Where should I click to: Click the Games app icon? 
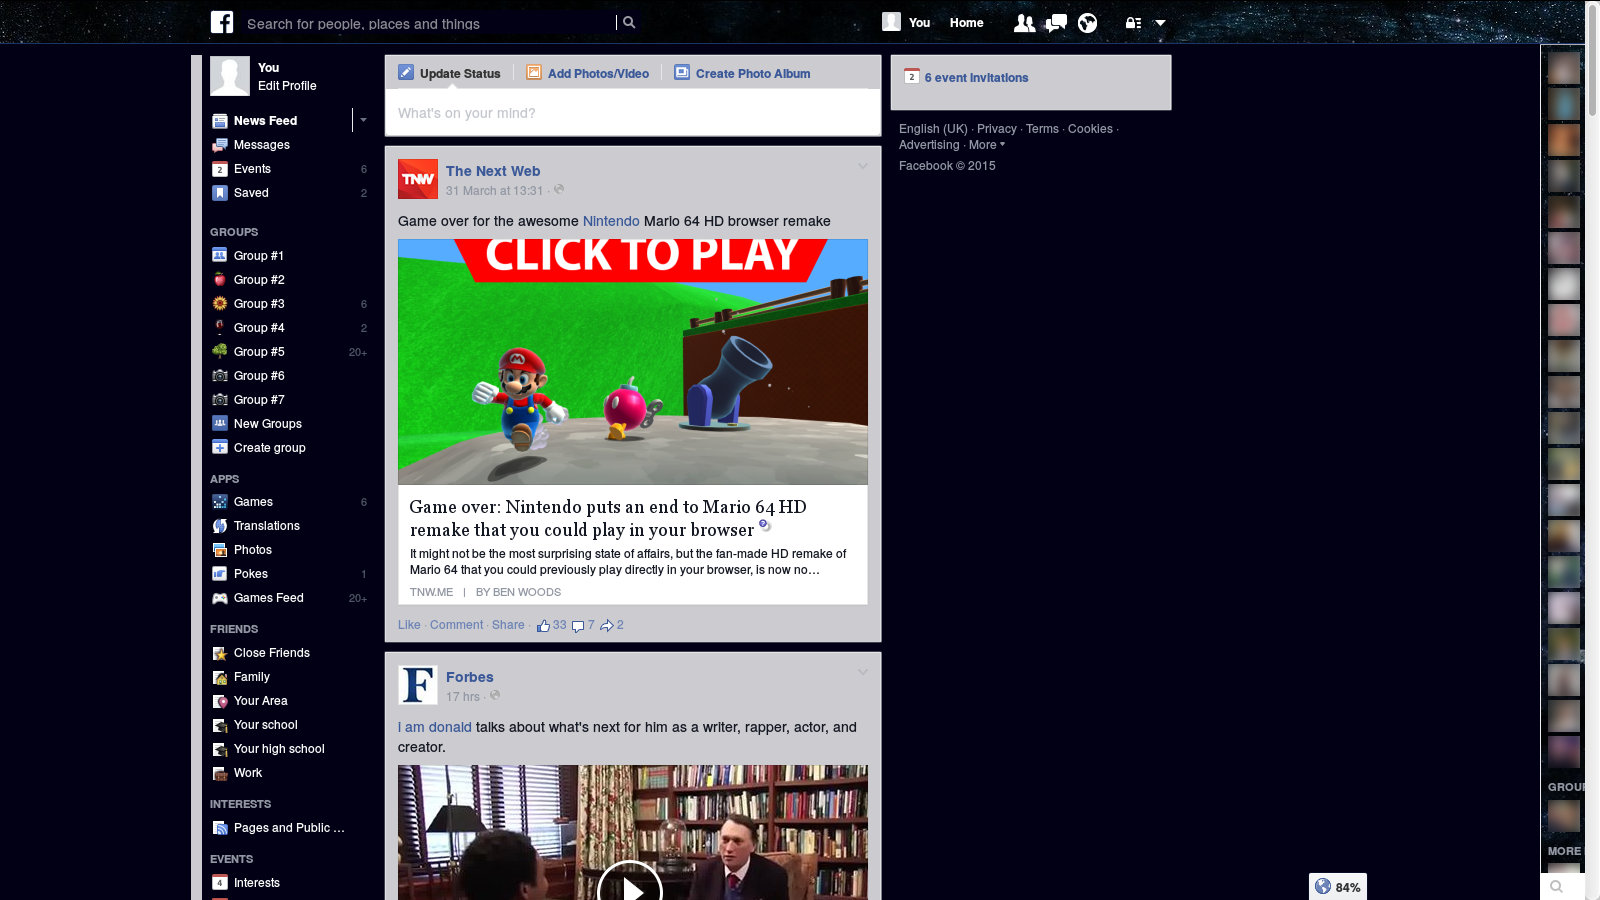(220, 502)
